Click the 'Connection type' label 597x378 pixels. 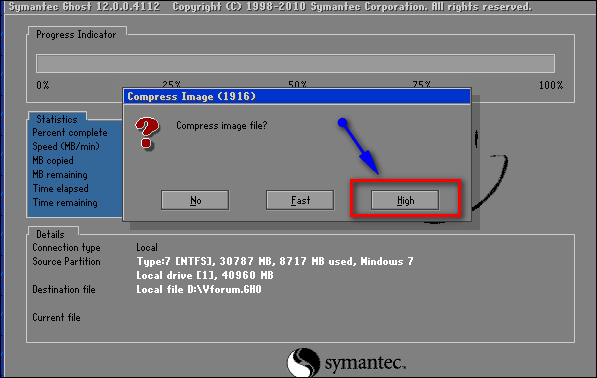pos(66,248)
